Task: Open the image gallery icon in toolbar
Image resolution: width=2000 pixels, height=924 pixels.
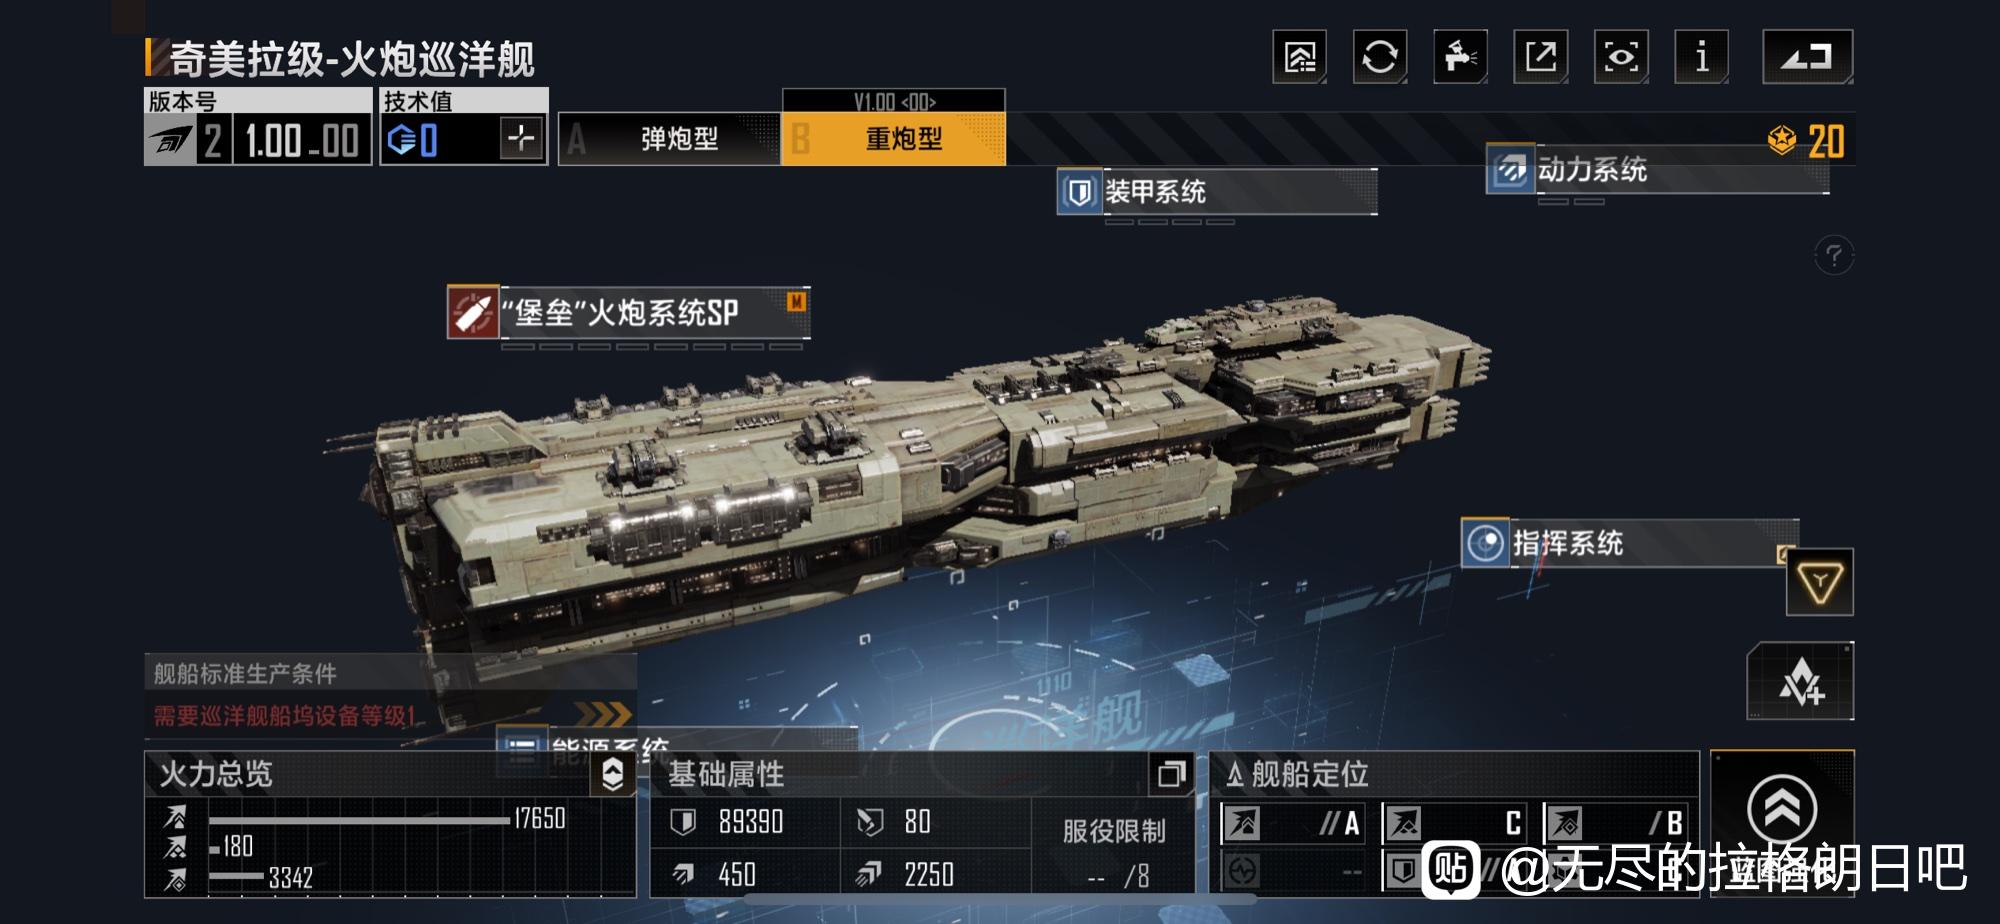Action: [x=1299, y=56]
